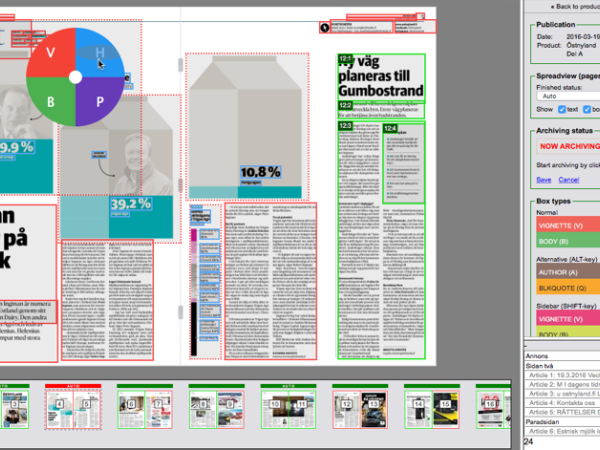This screenshot has height=450, width=600.
Task: Open the pages 8-9 spread thumbnail
Action: coord(217,406)
